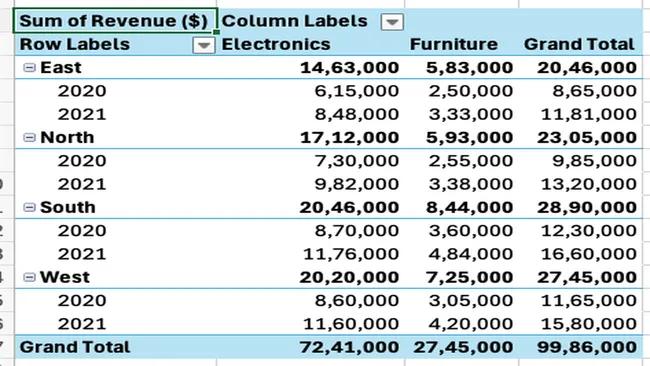Select cell with value 4,20,000
The height and width of the screenshot is (366, 650).
tap(471, 323)
